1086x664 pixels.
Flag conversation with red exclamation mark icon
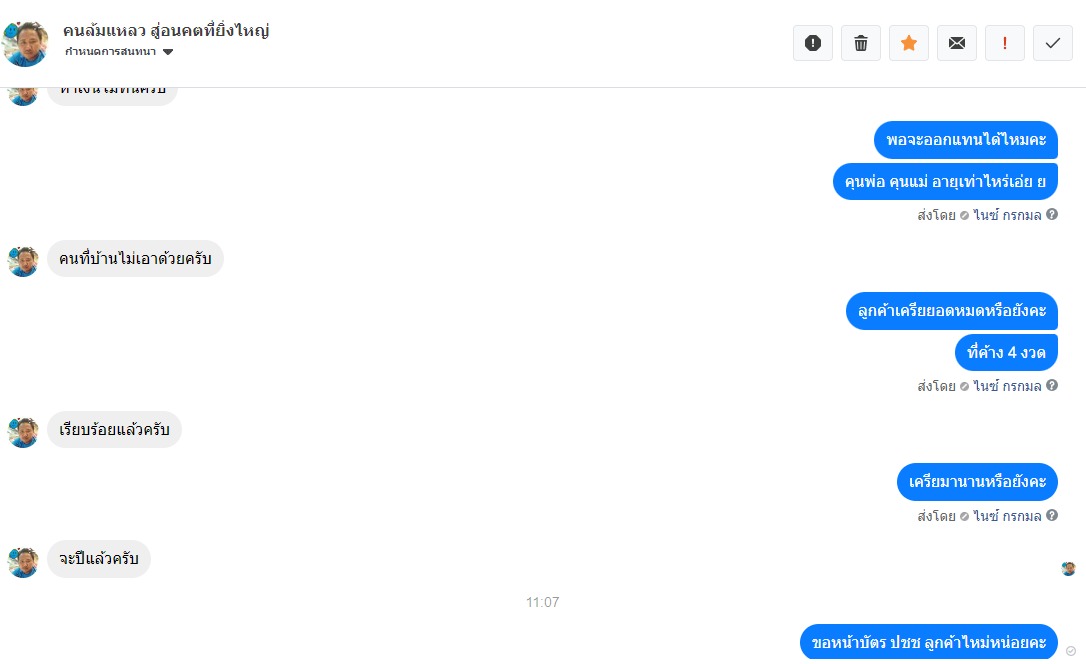click(x=1005, y=43)
